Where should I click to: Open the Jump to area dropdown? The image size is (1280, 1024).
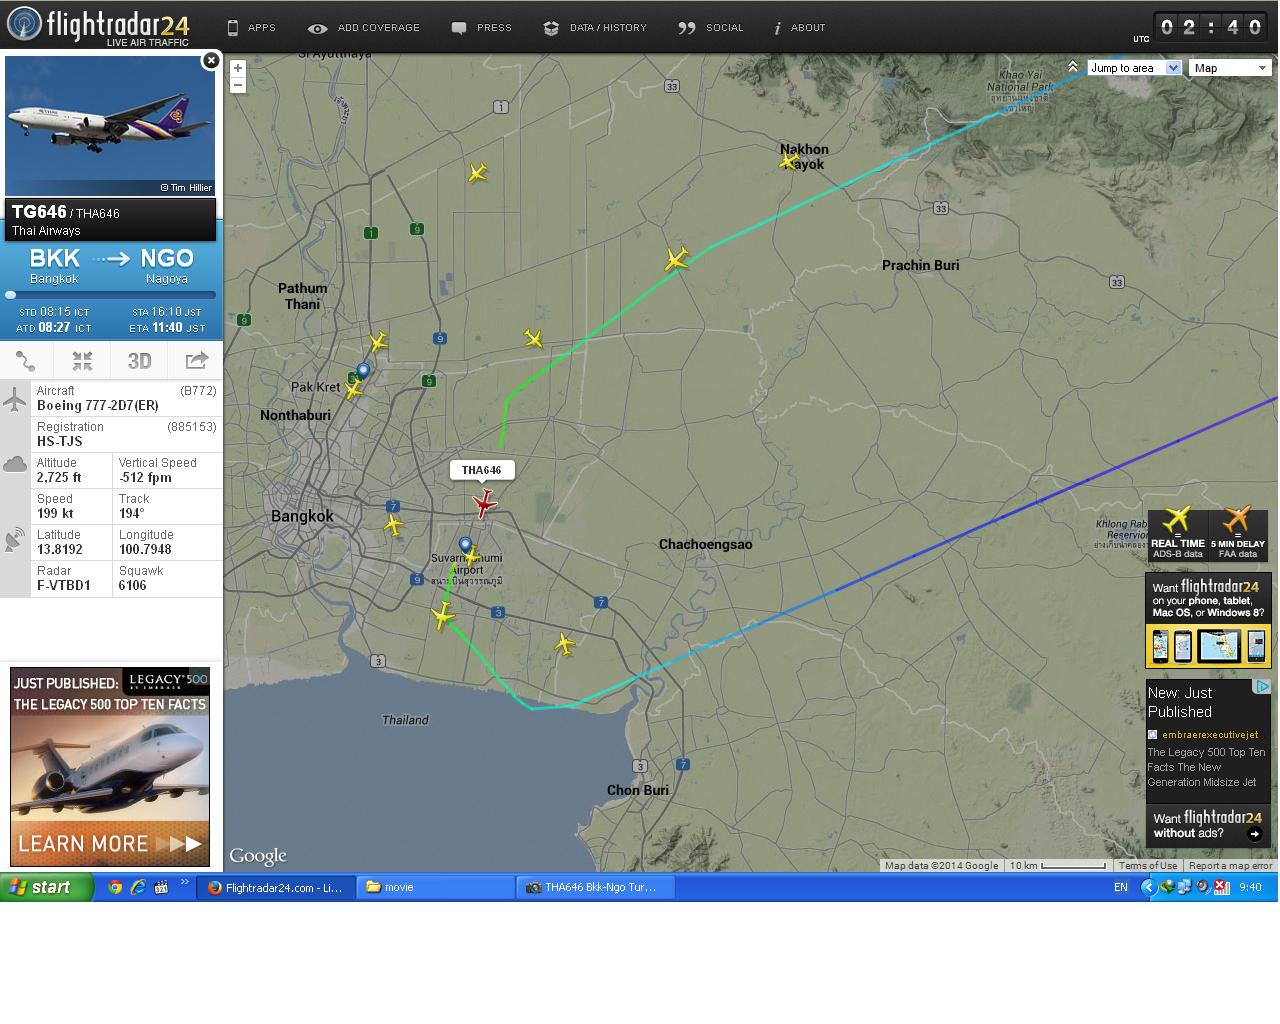point(1135,68)
